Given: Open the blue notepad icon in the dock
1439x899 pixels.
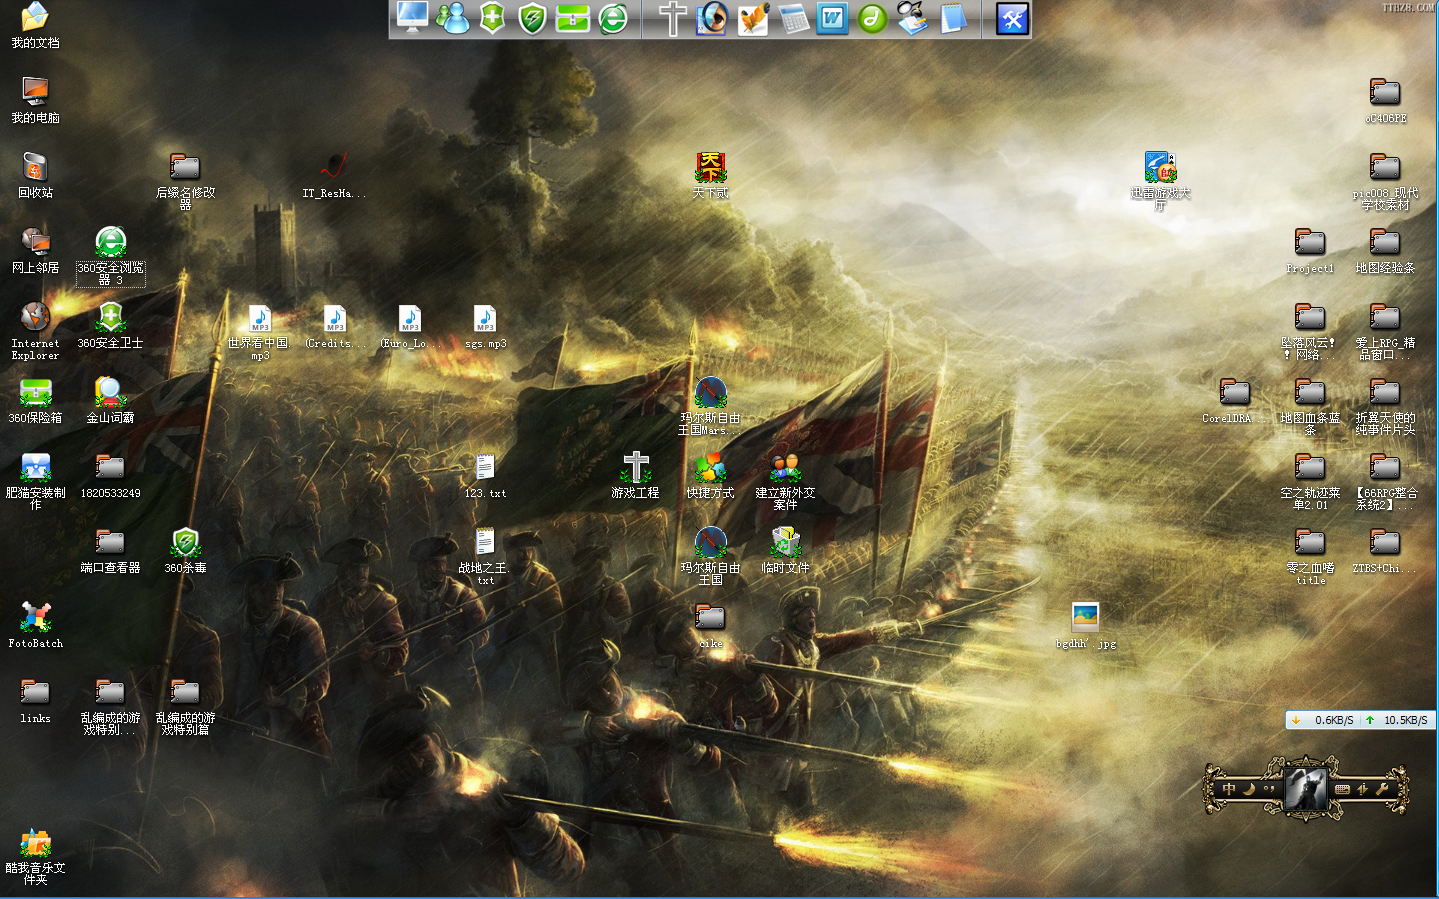Looking at the screenshot, I should tap(953, 18).
